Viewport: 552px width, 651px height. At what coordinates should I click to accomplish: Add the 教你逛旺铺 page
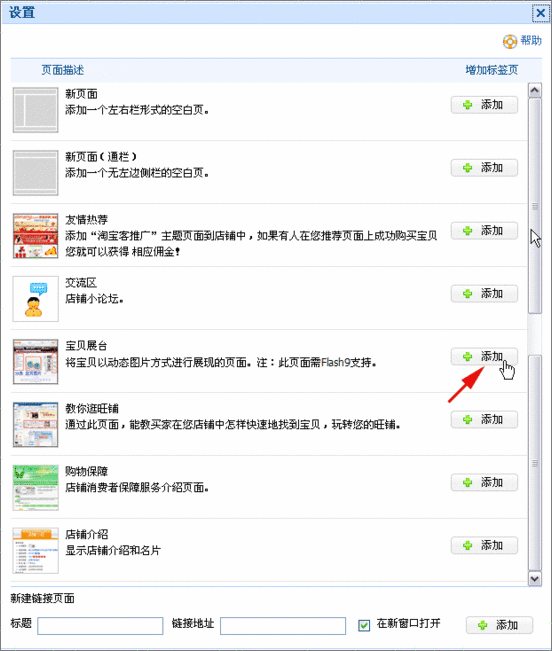[x=484, y=419]
